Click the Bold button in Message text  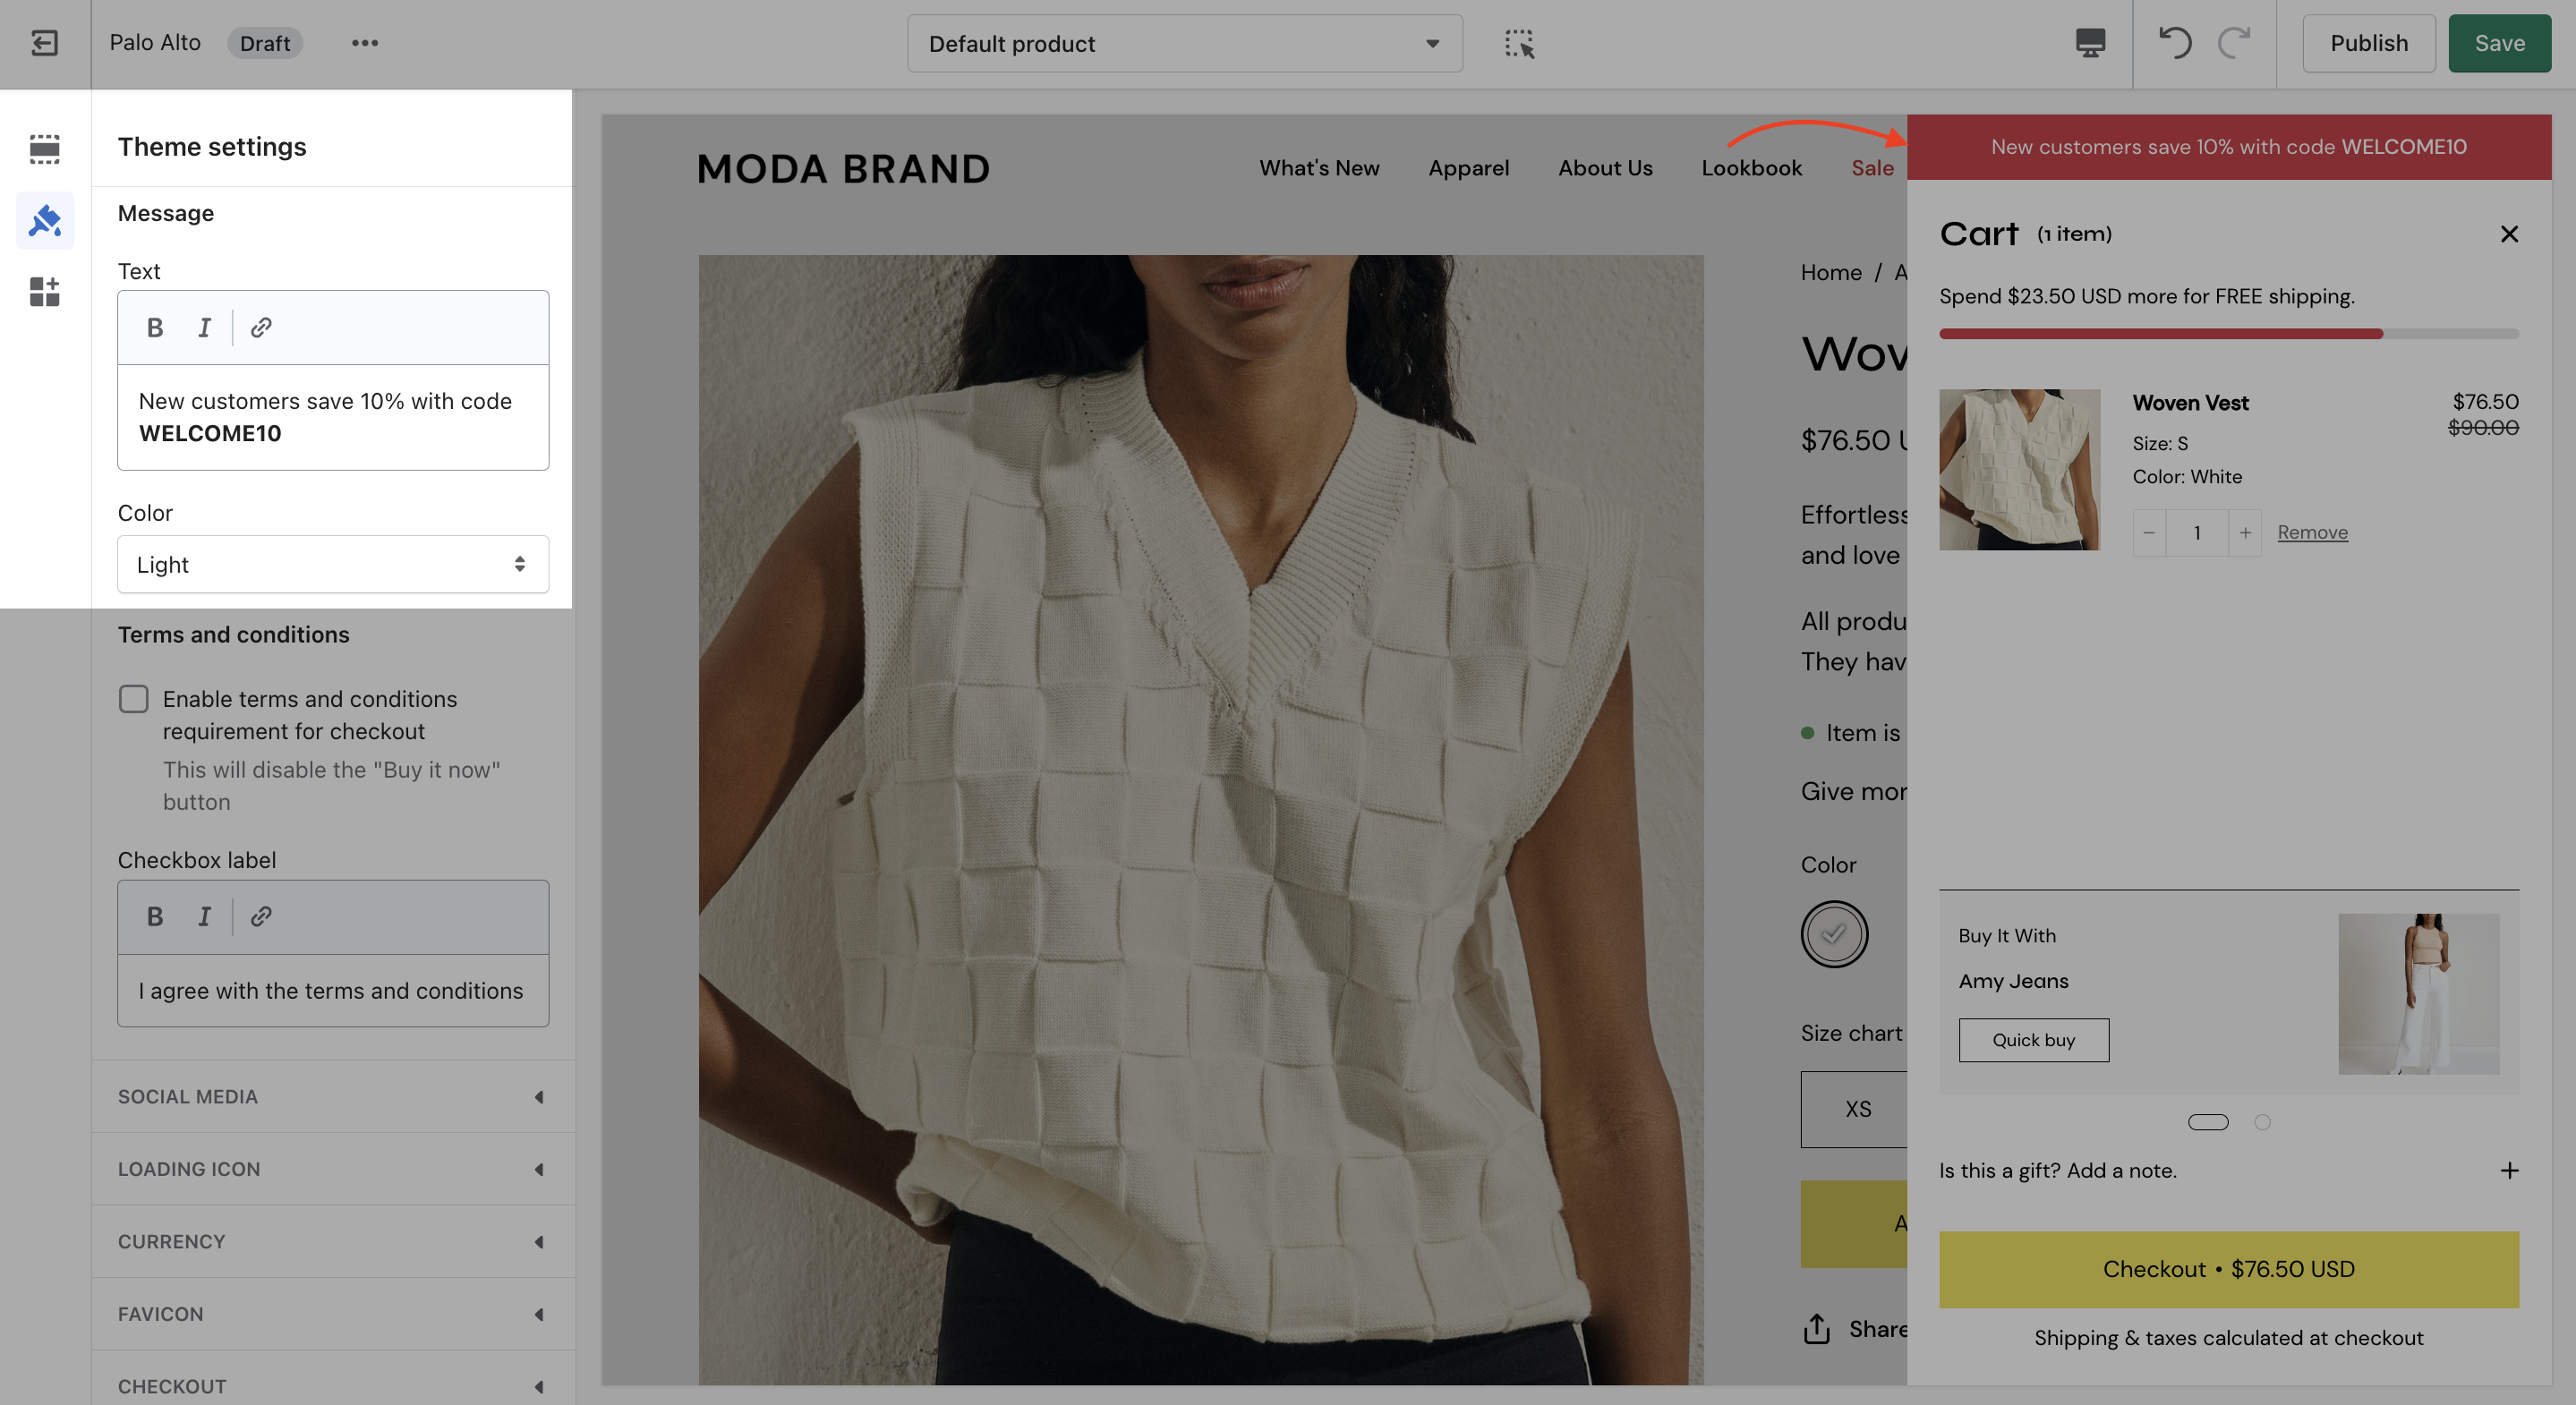tap(155, 327)
